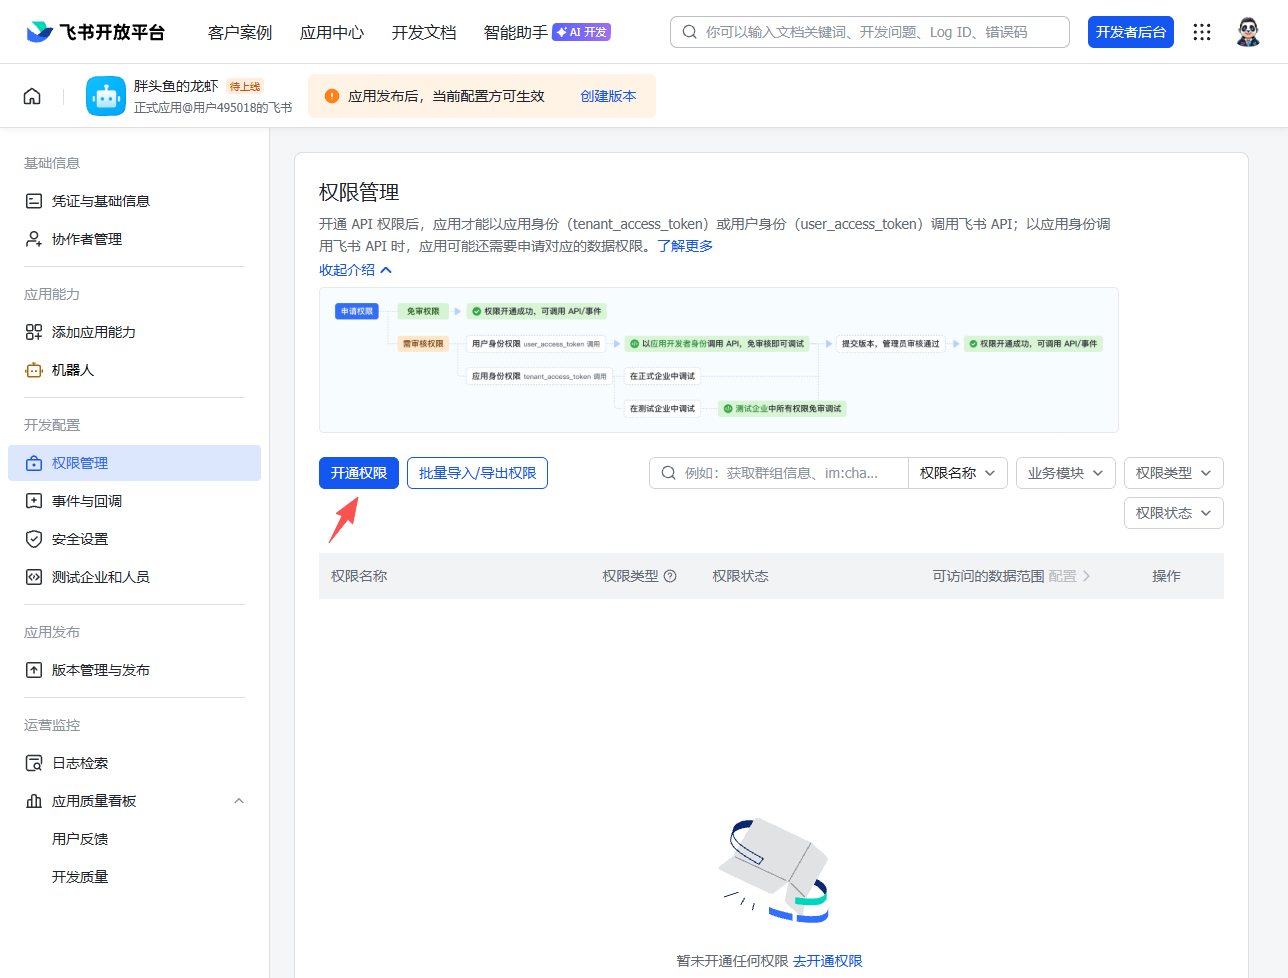Click the 批量导入/导出权限 button
Viewport: 1288px width, 978px height.
(477, 473)
